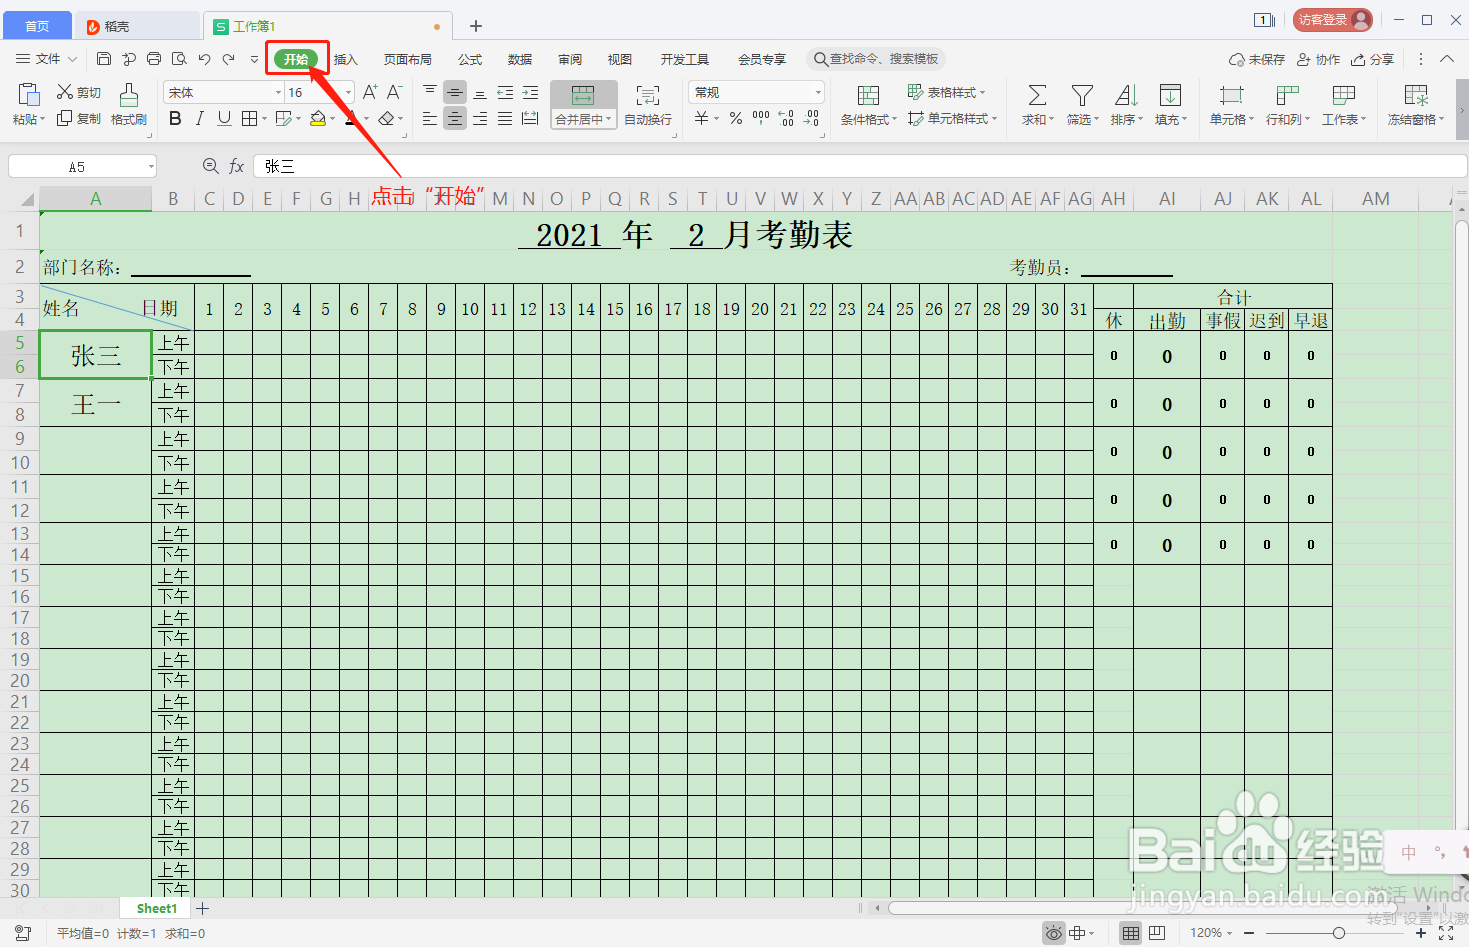1469x947 pixels.
Task: Click the Print icon in quick toolbar
Action: pos(154,59)
